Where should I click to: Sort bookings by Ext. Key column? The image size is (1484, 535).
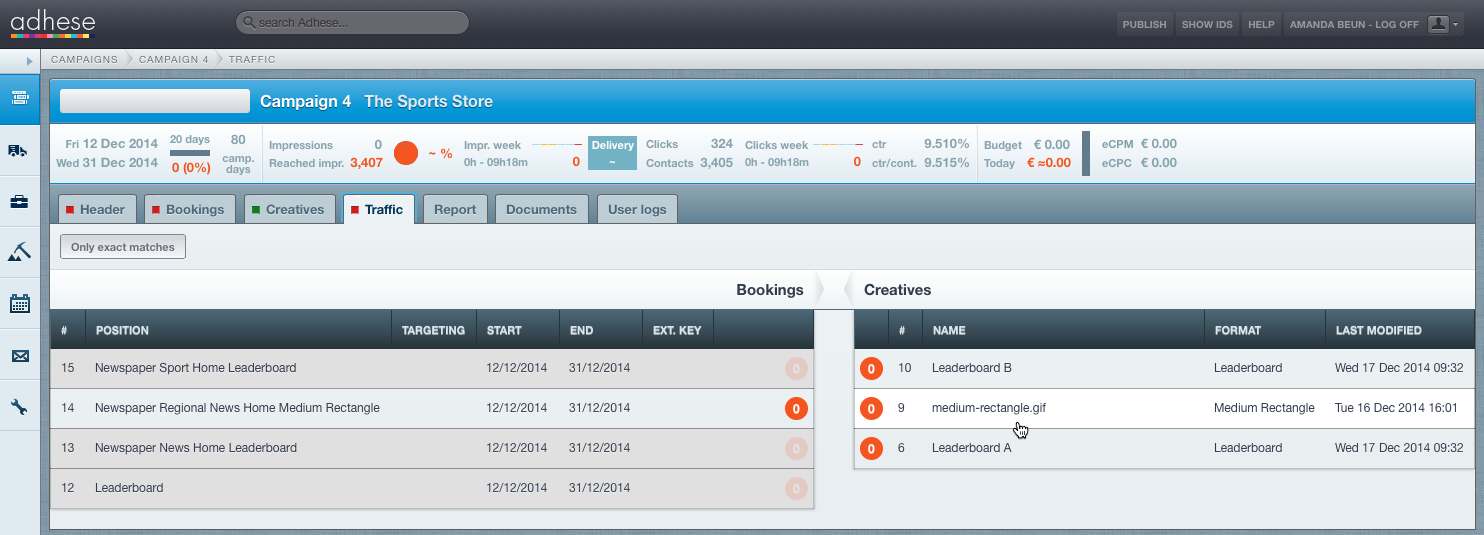(677, 330)
